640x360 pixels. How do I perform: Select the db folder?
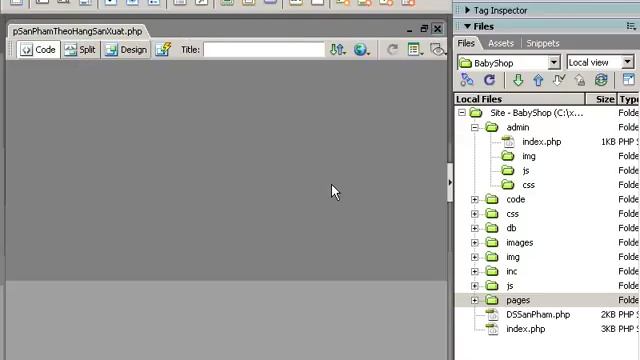[x=511, y=228]
